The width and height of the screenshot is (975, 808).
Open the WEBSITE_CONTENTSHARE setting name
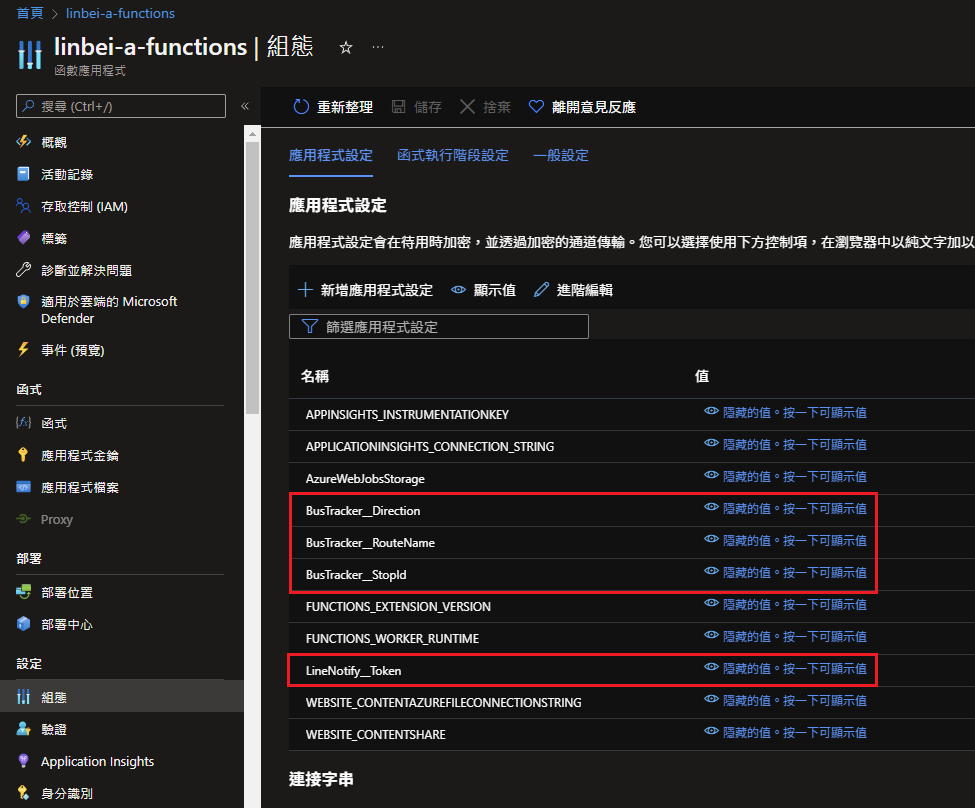pos(376,735)
